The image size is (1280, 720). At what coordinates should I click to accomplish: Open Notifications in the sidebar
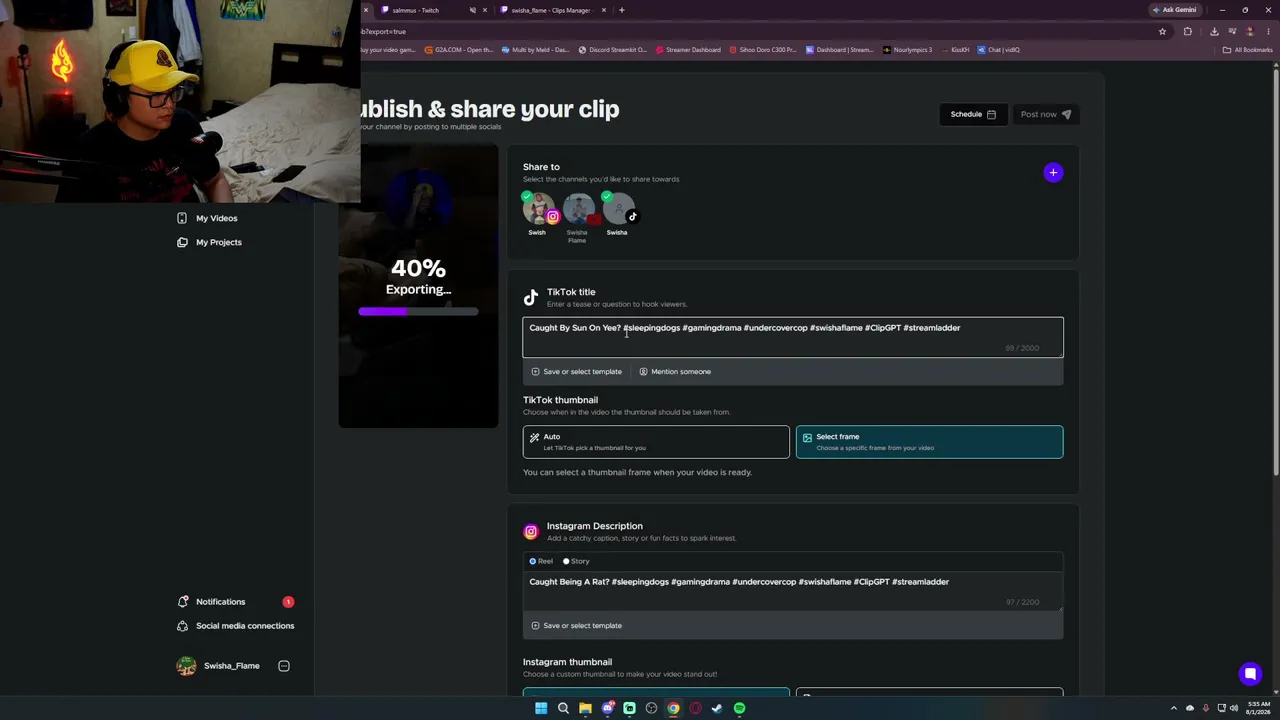pyautogui.click(x=211, y=602)
